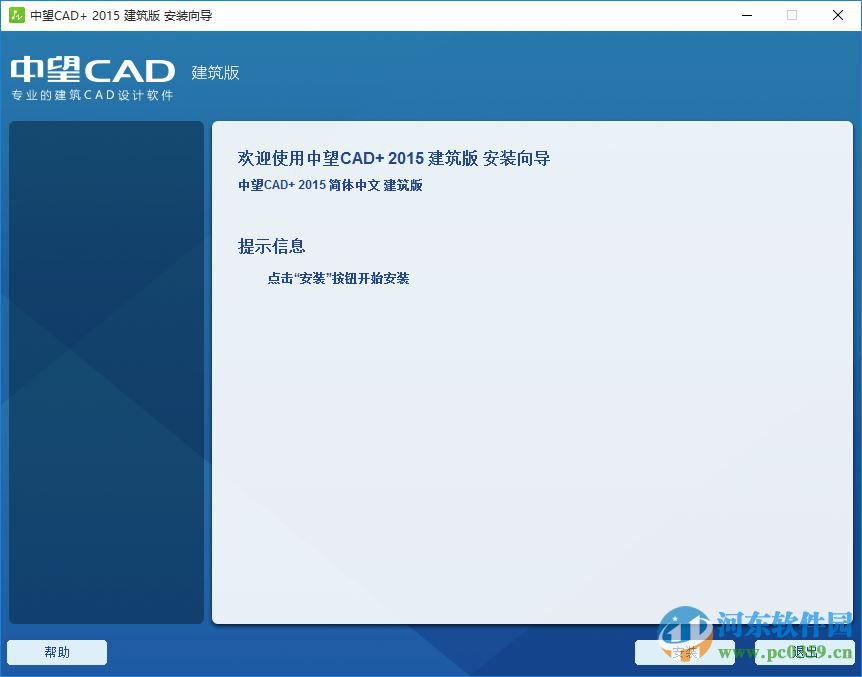Click the installer application icon in the title bar
This screenshot has height=677, width=862.
[x=18, y=15]
